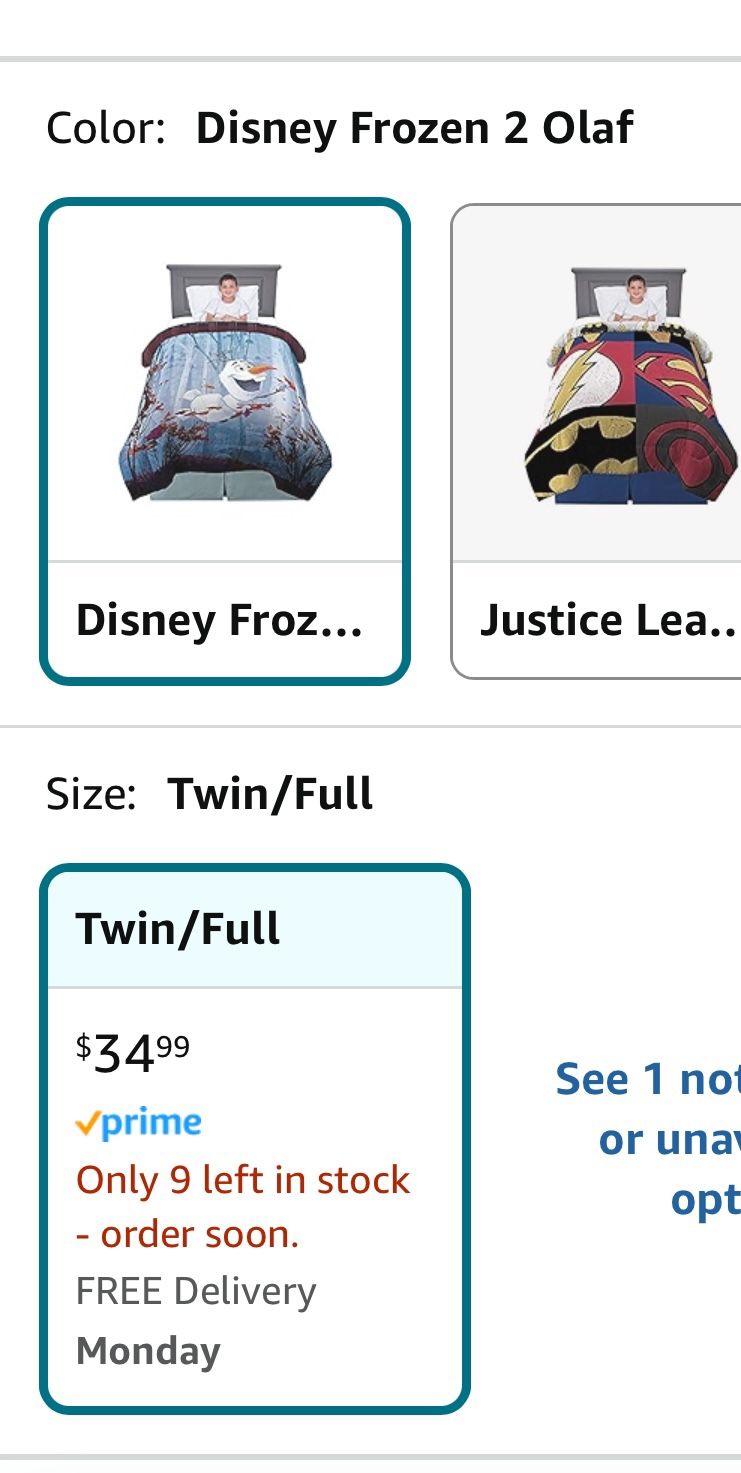Screen dimensions: 741x1473
Task: Click the $34.99 price
Action: [x=133, y=1053]
